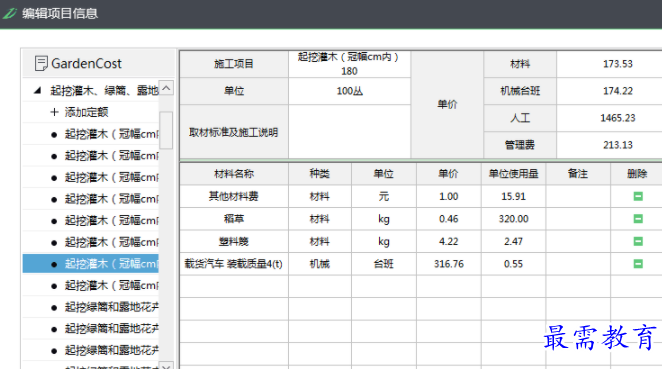The image size is (665, 369).
Task: Click the 种类 column header
Action: pos(320,174)
